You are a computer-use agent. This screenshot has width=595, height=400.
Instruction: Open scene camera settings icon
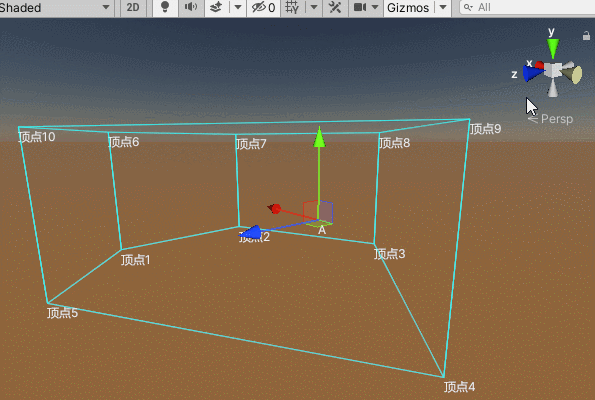[360, 7]
